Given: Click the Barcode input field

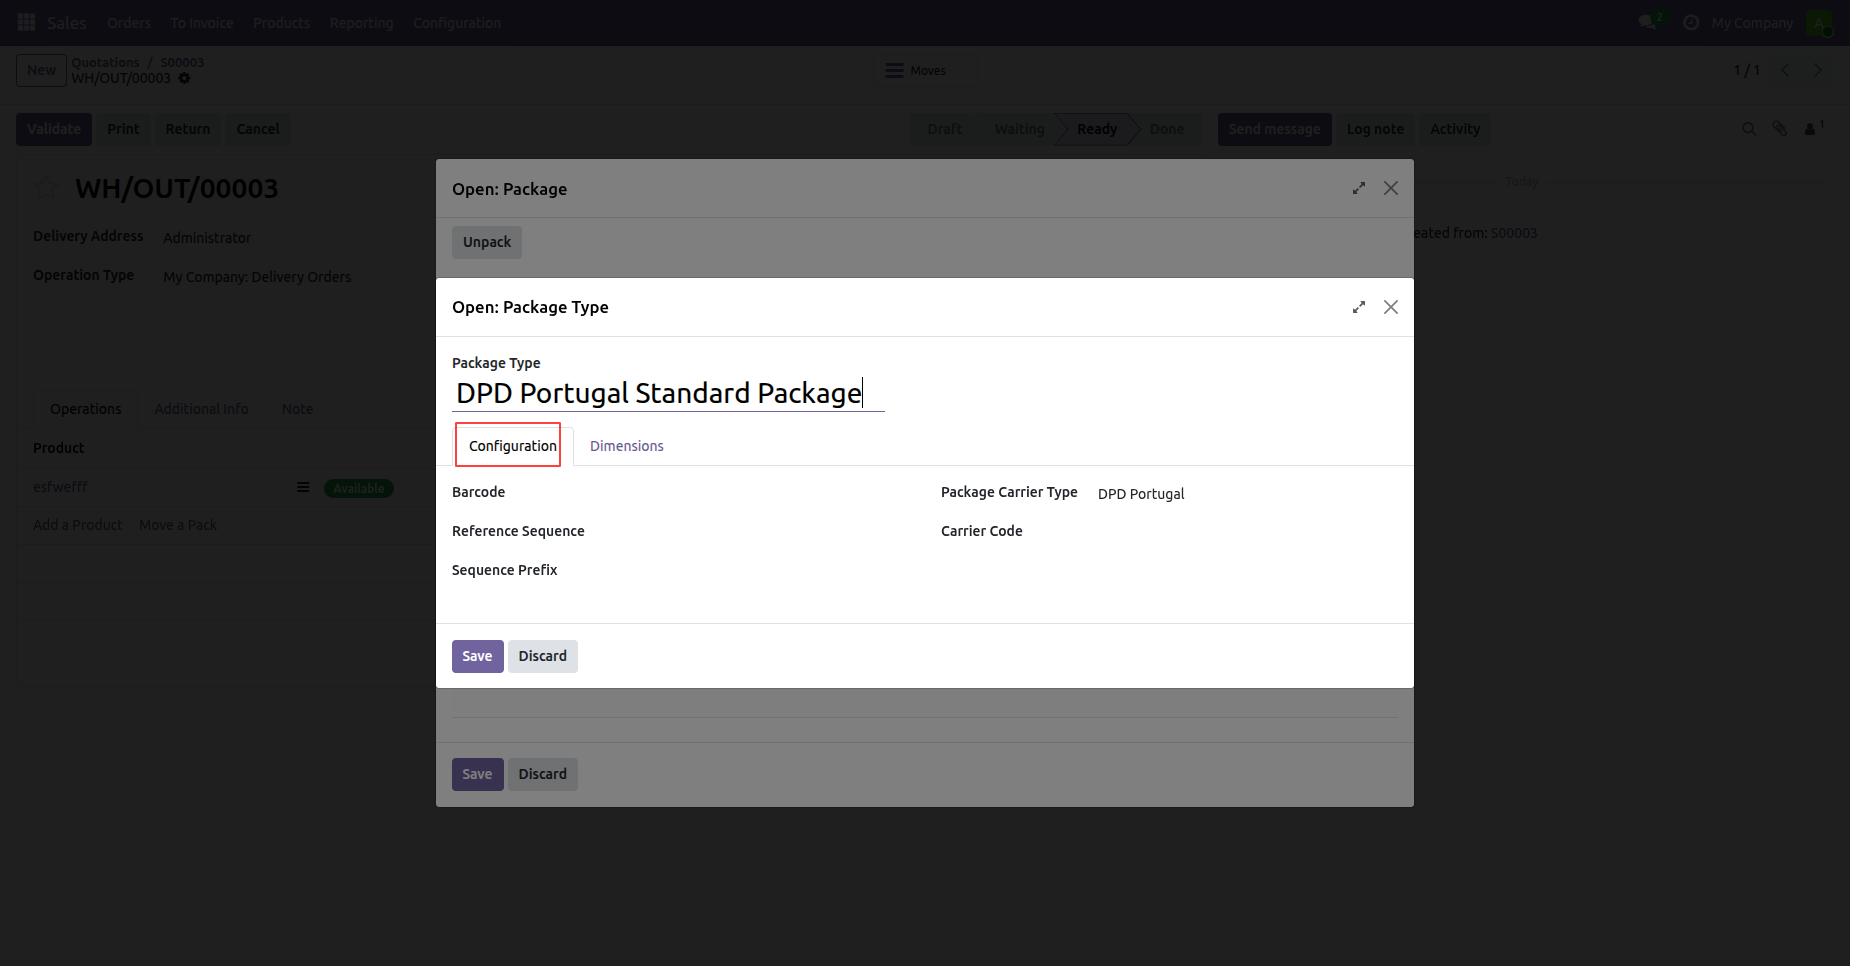Looking at the screenshot, I should coord(758,493).
